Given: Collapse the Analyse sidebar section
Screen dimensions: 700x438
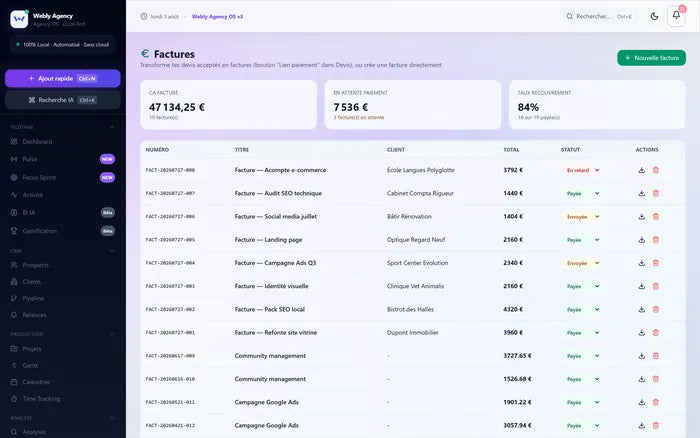Looking at the screenshot, I should (x=112, y=418).
